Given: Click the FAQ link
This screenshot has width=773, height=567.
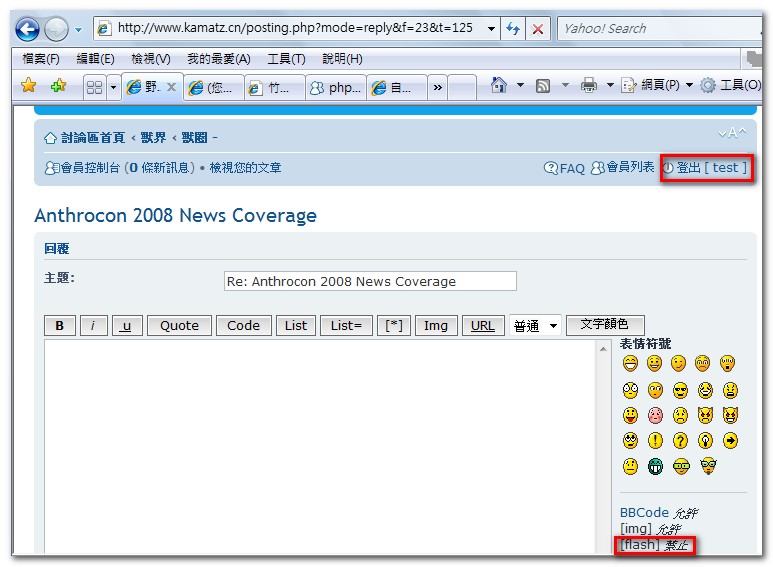Looking at the screenshot, I should click(x=565, y=168).
